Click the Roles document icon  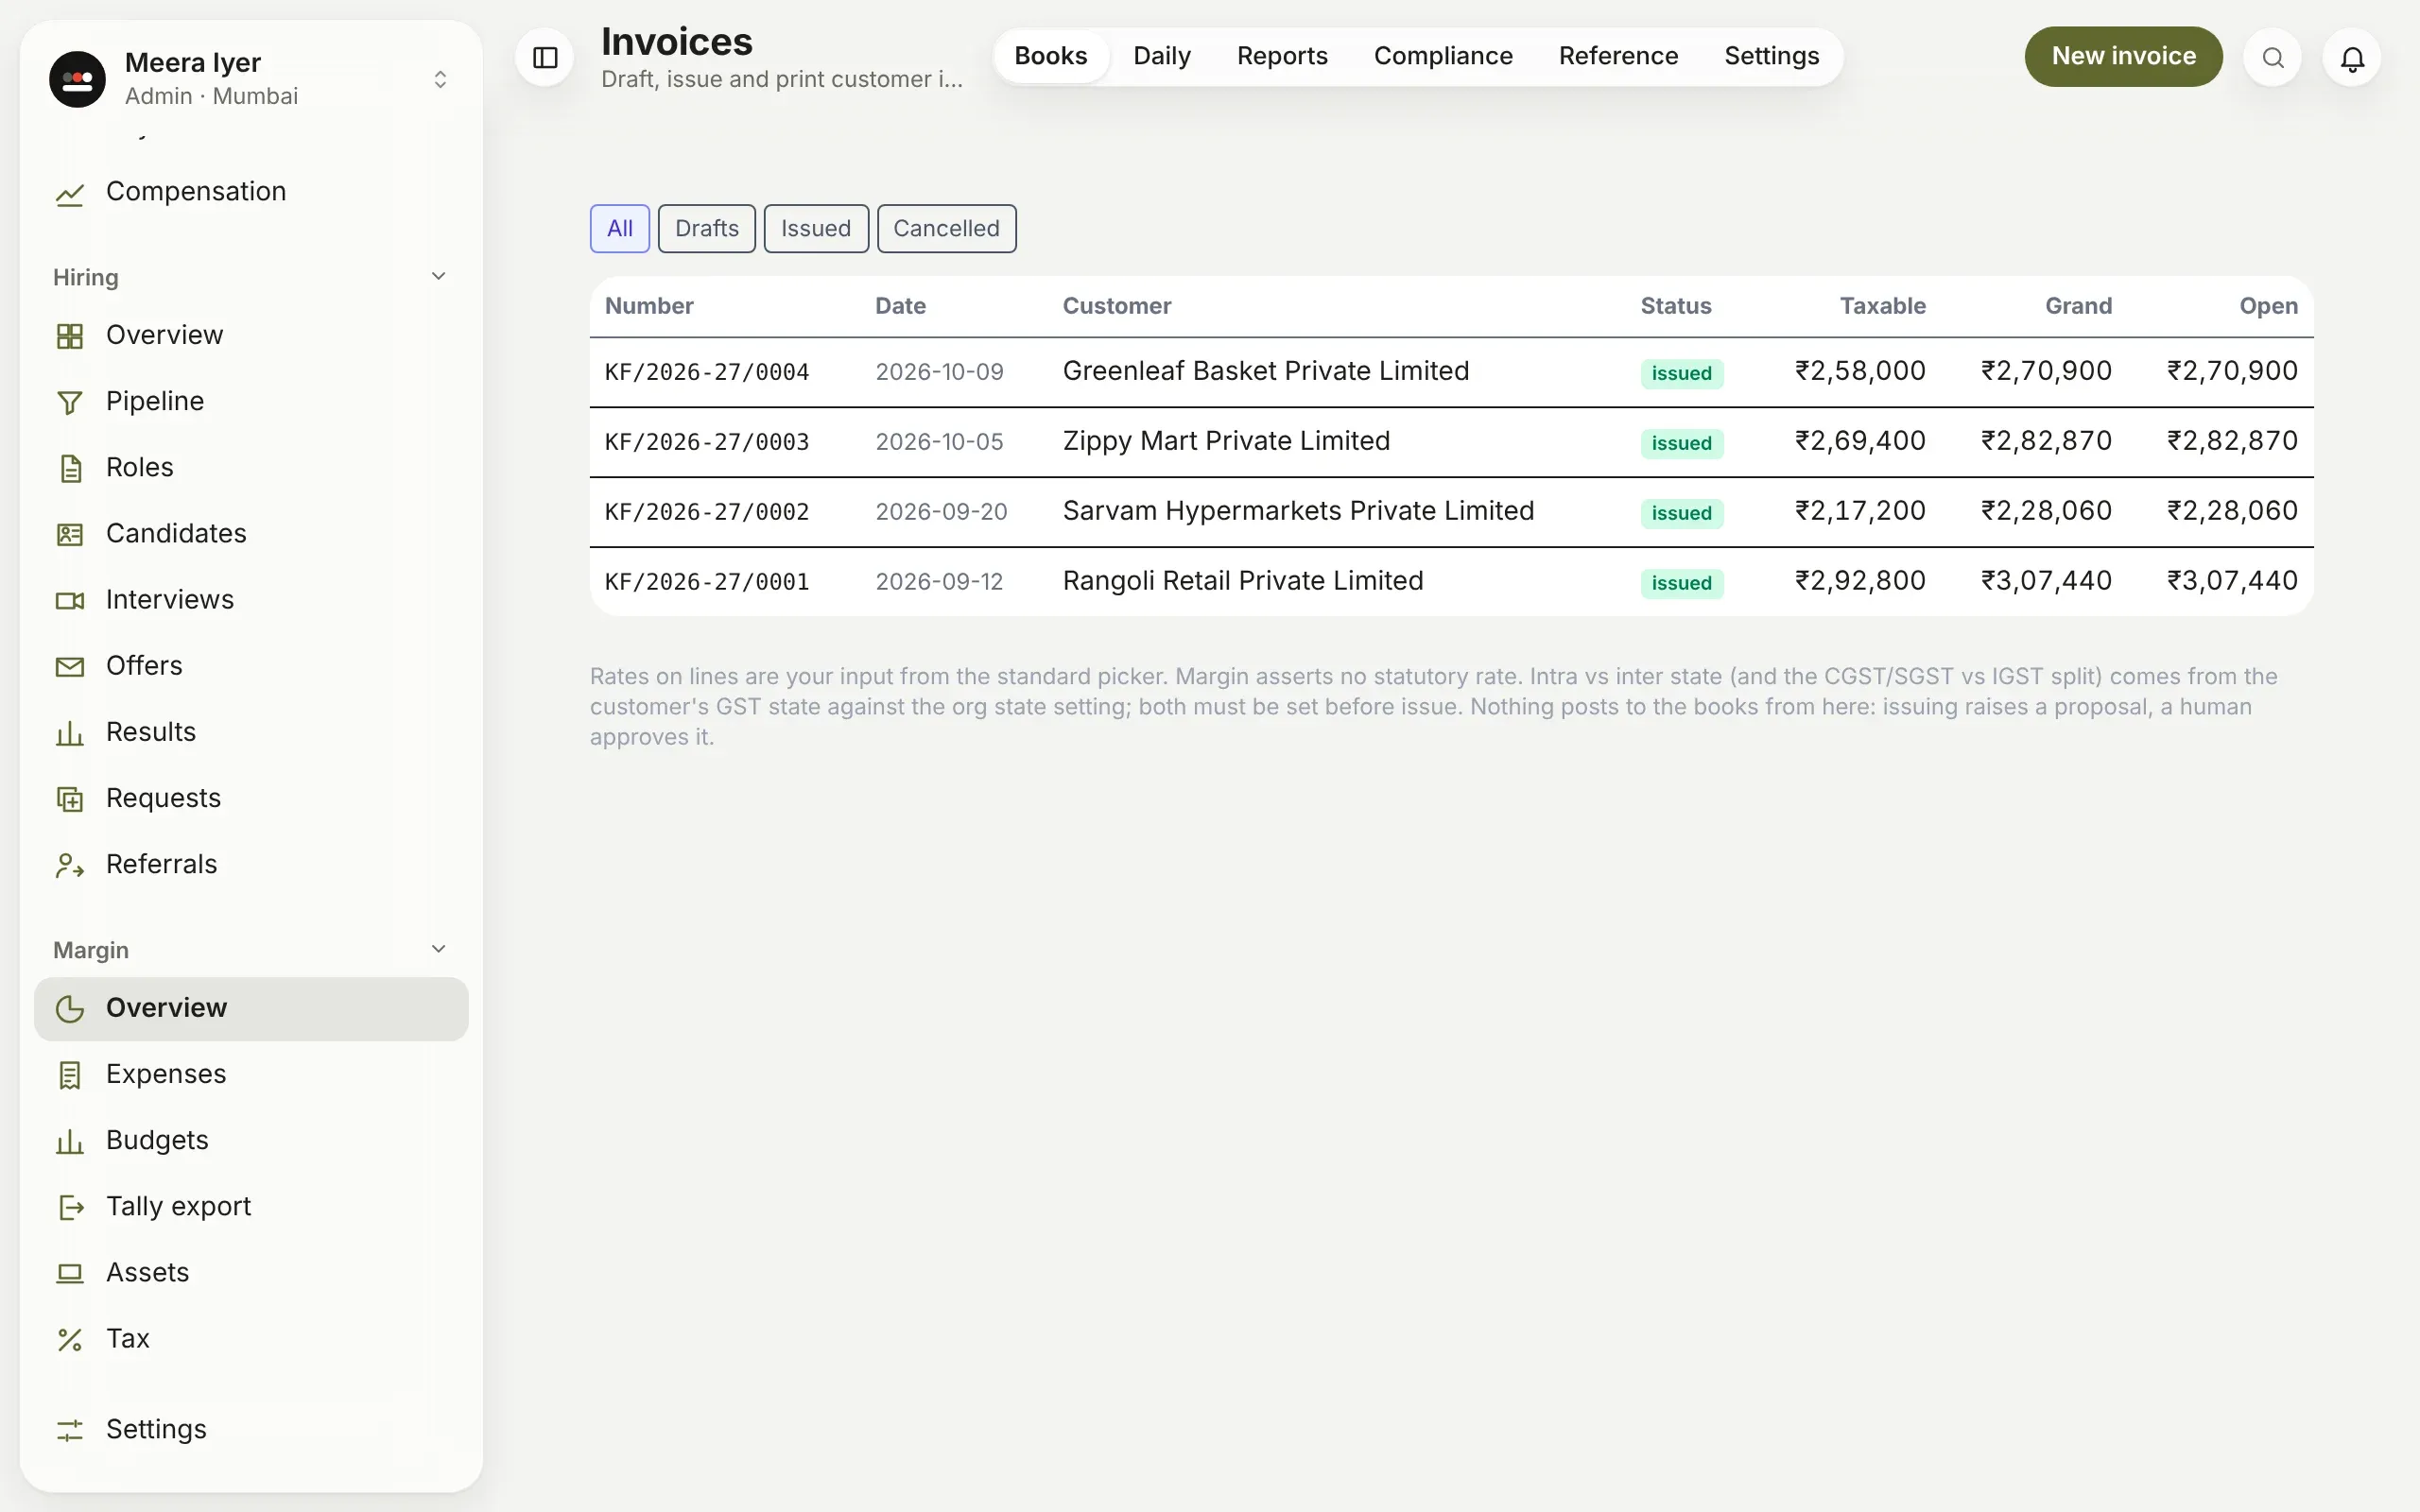coord(70,468)
